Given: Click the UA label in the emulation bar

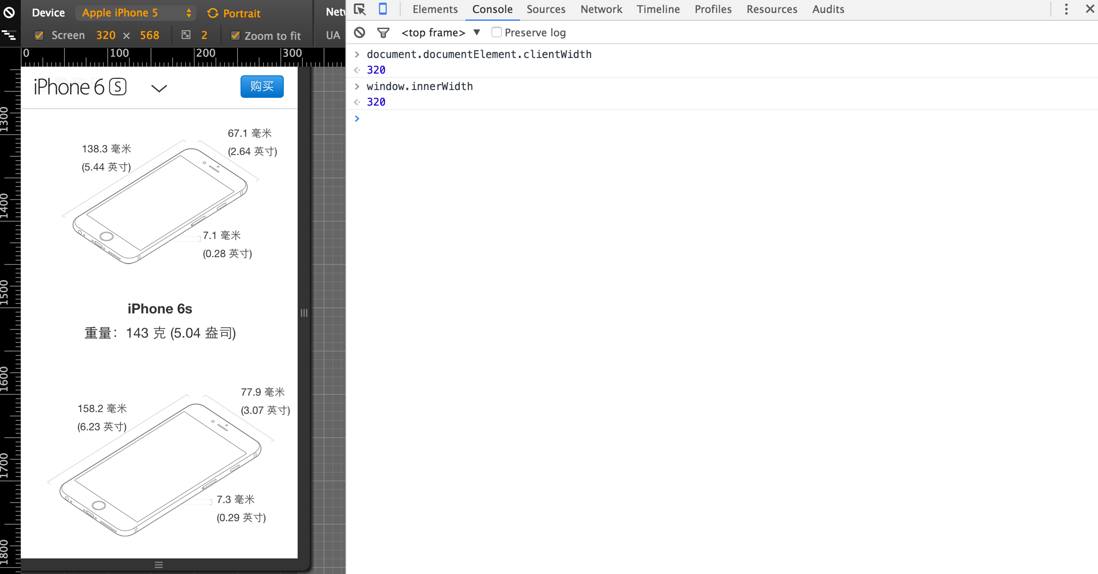Looking at the screenshot, I should [333, 35].
